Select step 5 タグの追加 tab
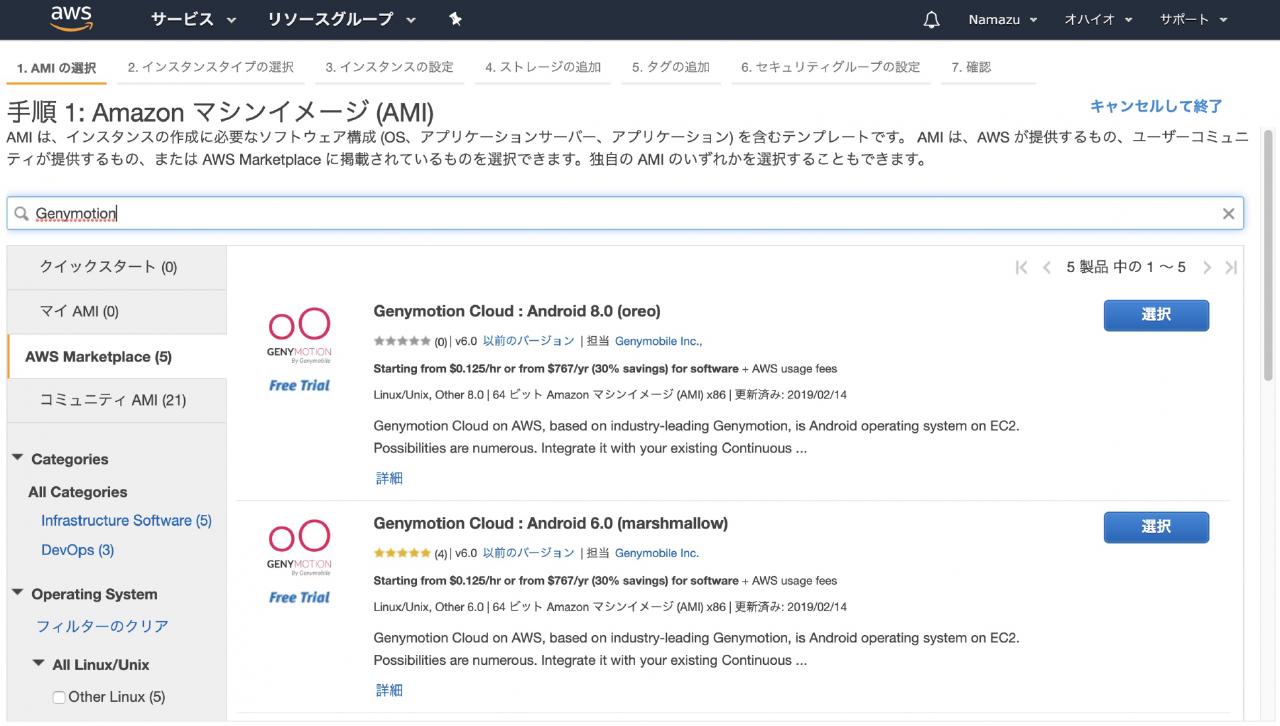 (x=671, y=67)
